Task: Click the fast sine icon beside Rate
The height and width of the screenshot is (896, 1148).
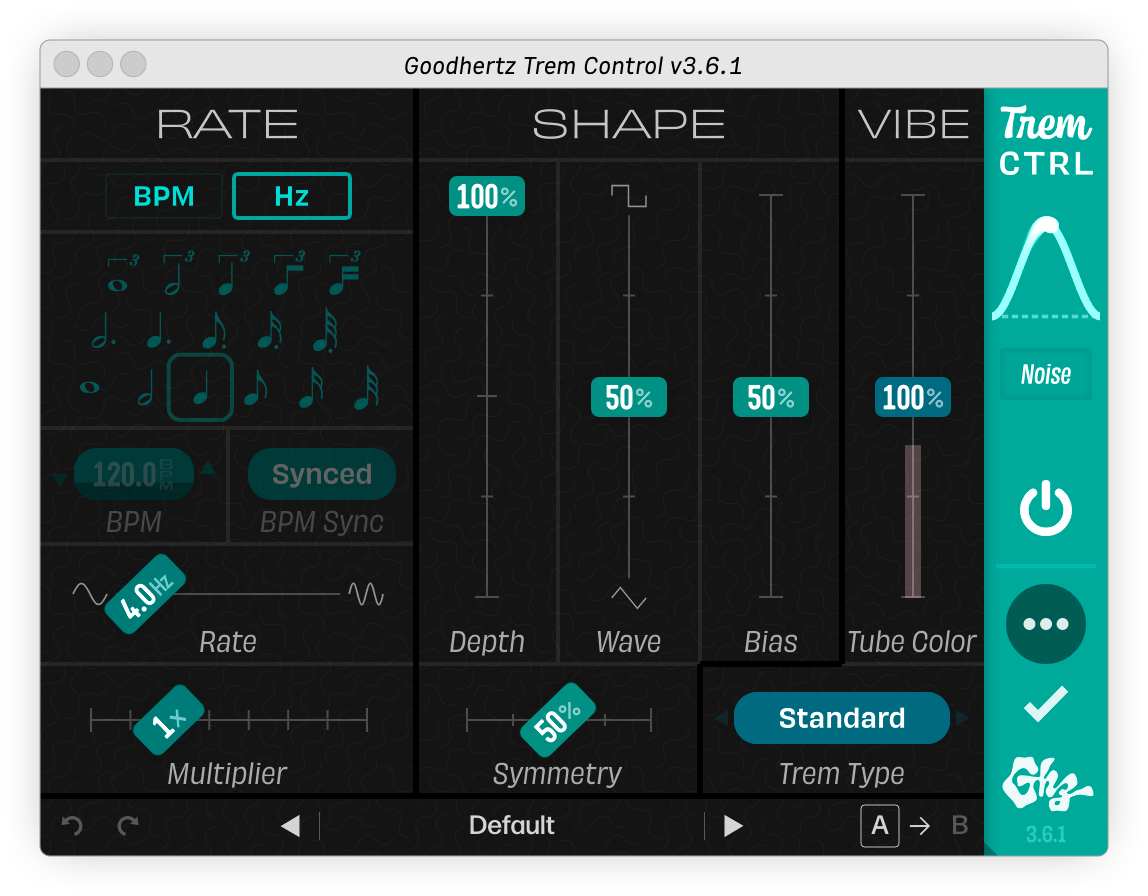Action: 366,594
